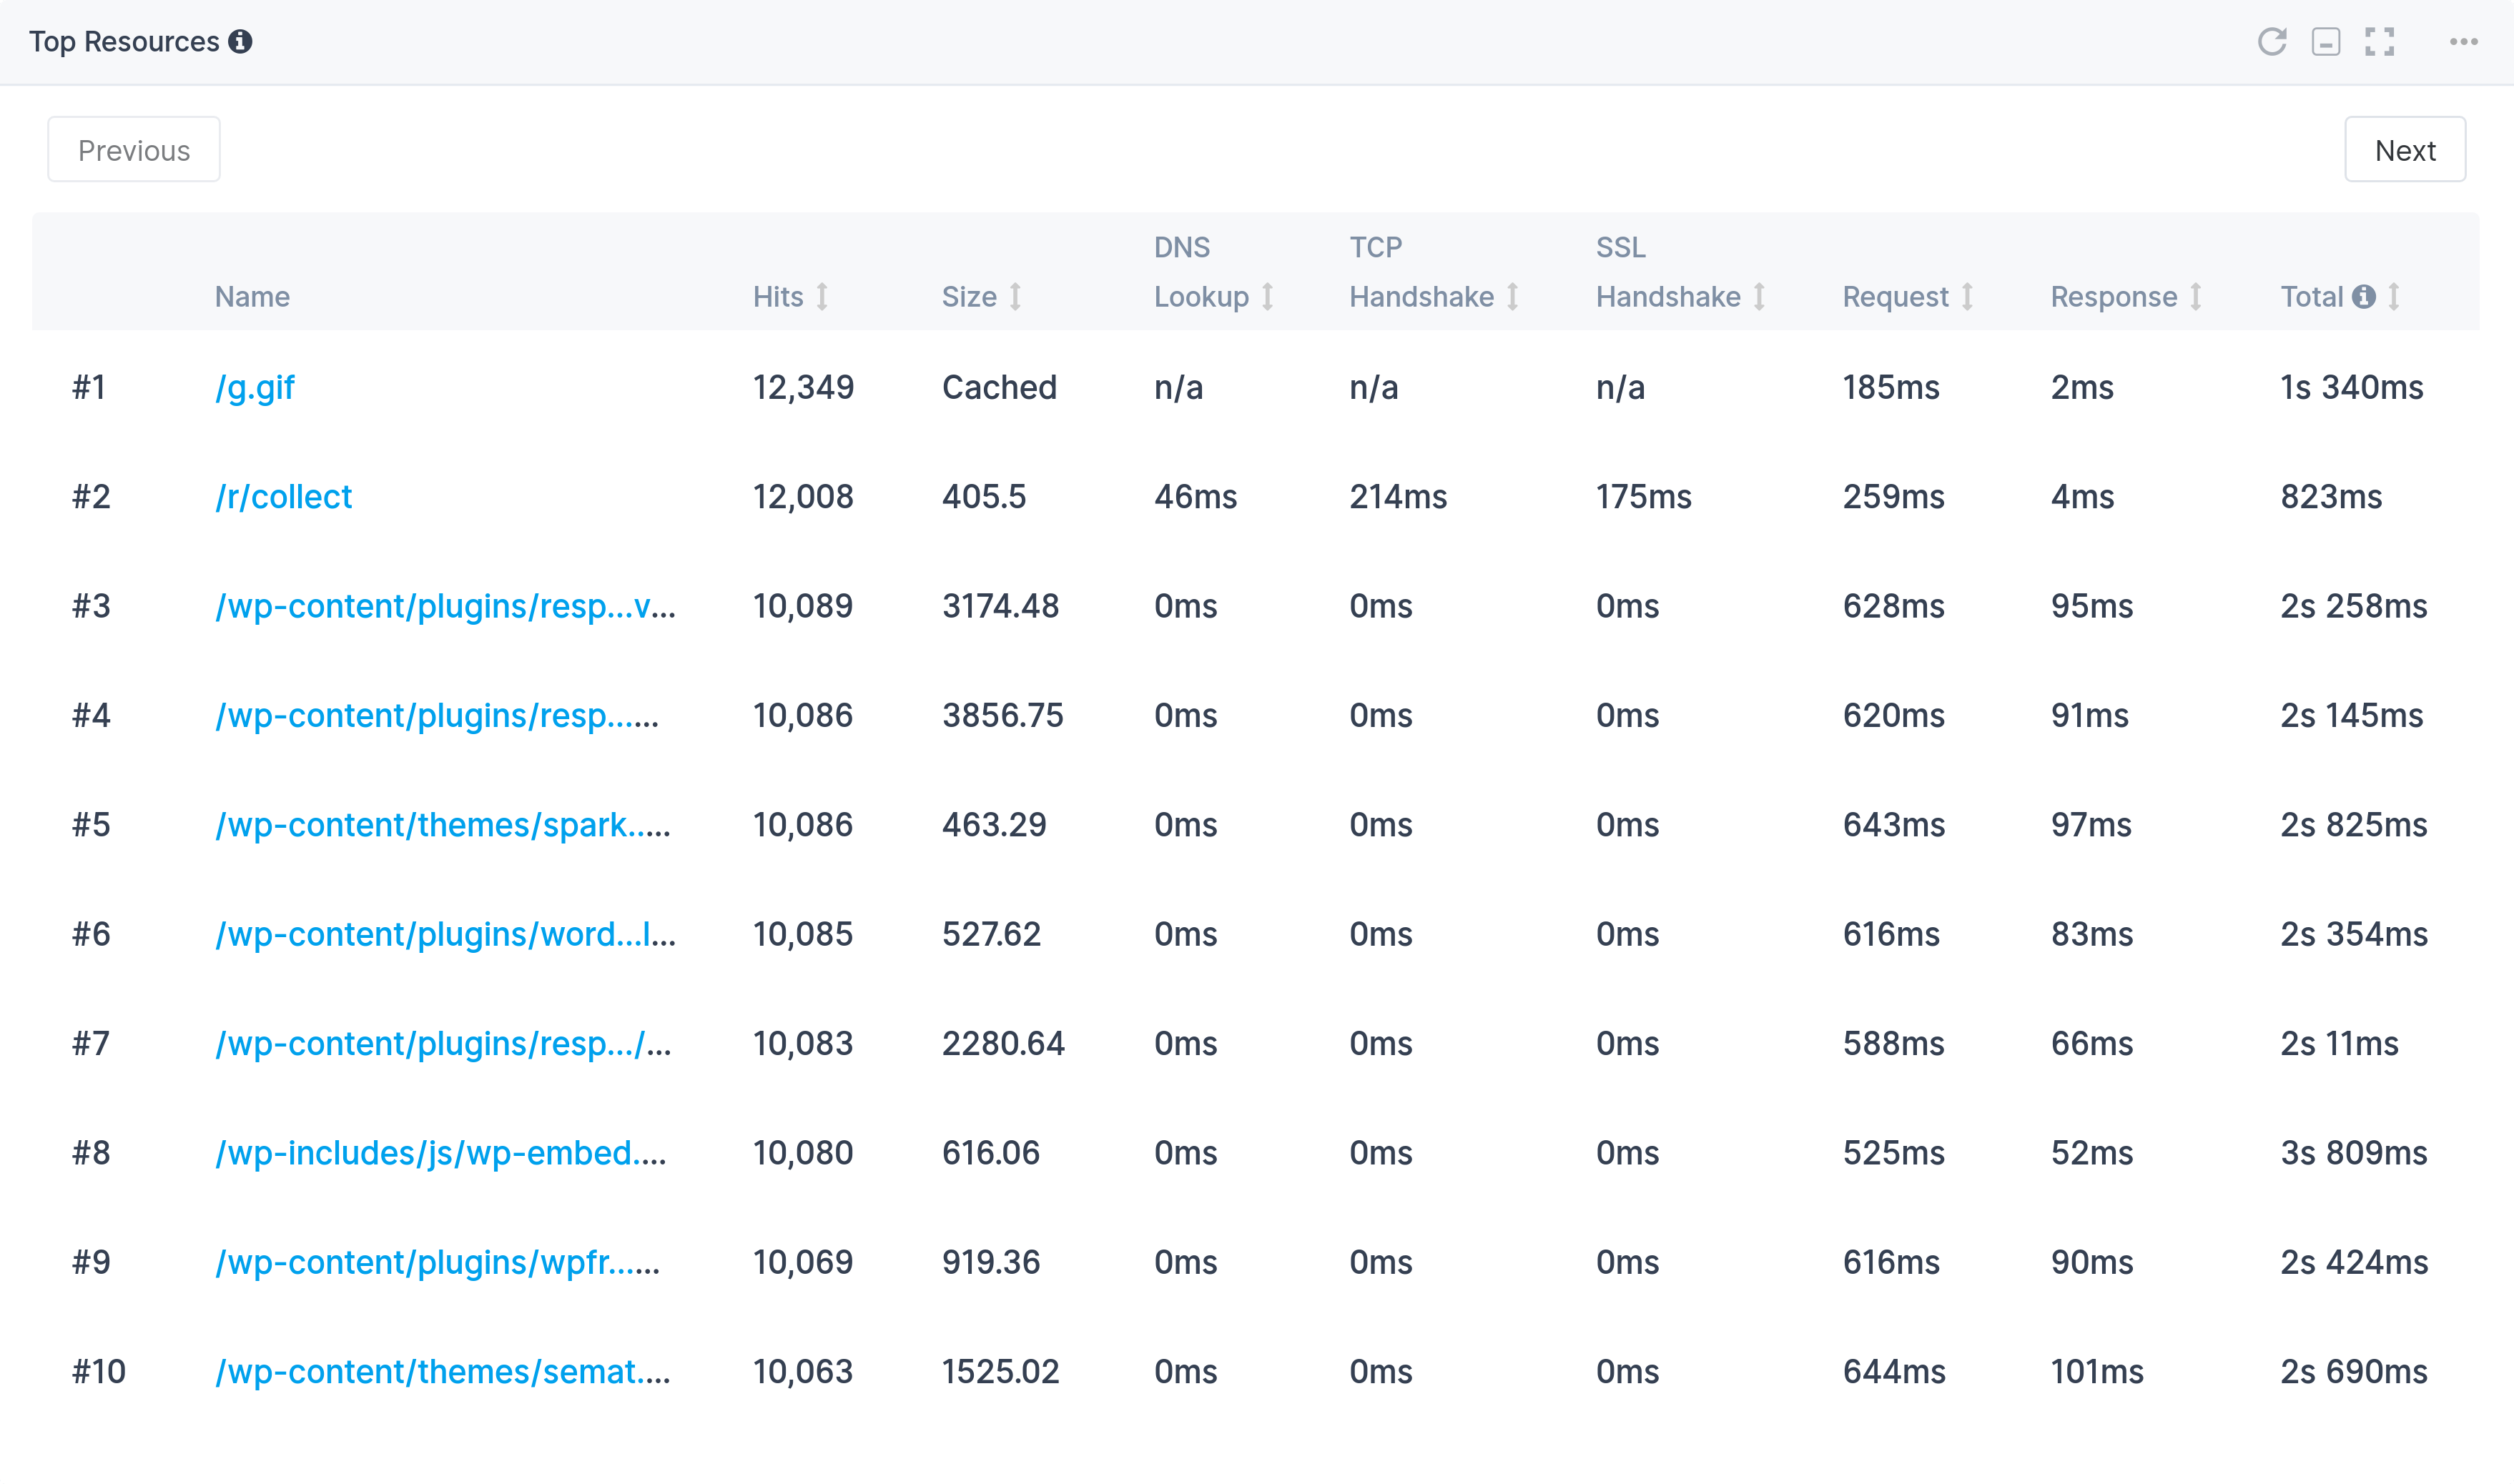This screenshot has height=1484, width=2514.
Task: Select the 12,008 hits value
Action: tap(803, 497)
